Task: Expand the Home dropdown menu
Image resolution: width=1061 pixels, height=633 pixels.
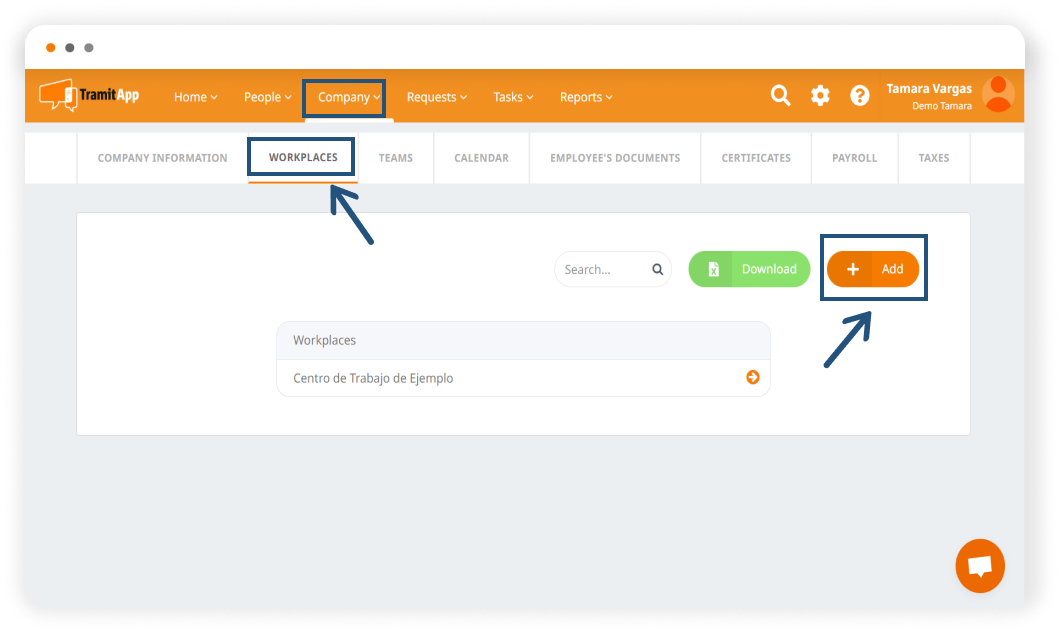Action: pyautogui.click(x=195, y=97)
